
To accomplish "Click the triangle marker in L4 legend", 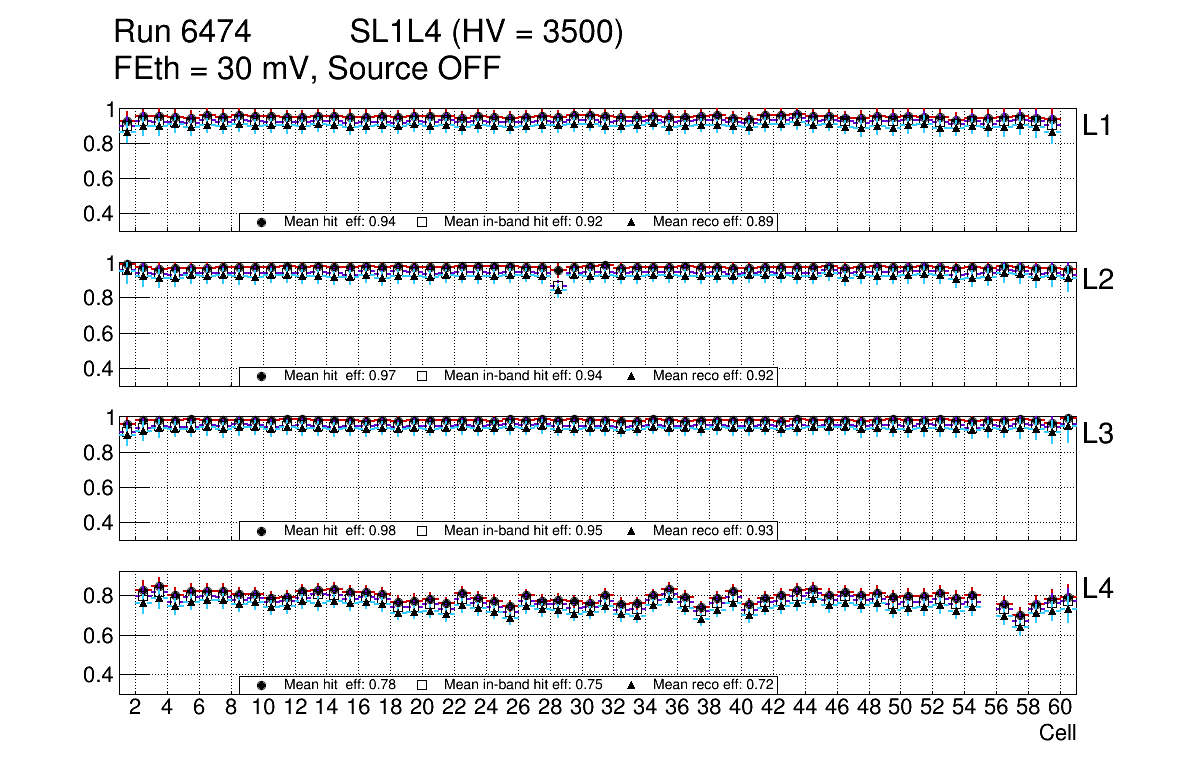I will pyautogui.click(x=632, y=685).
